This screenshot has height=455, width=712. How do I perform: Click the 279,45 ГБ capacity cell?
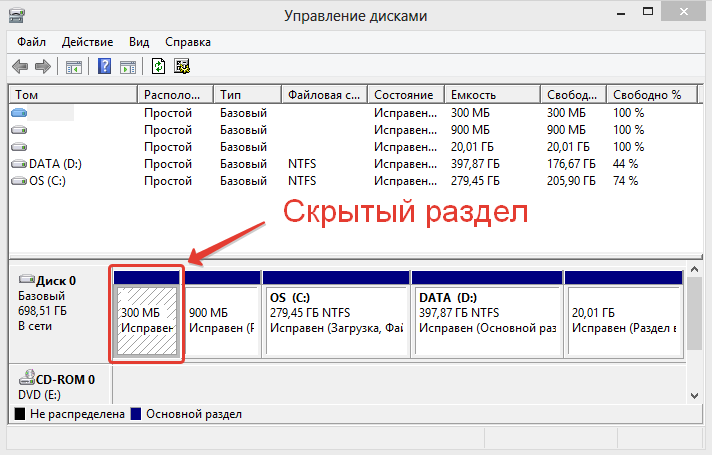click(x=475, y=181)
